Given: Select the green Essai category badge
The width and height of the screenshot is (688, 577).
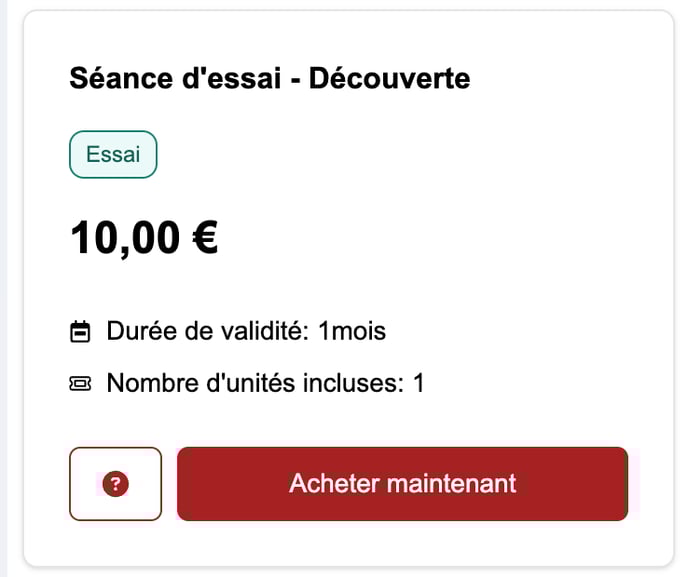Looking at the screenshot, I should point(113,154).
